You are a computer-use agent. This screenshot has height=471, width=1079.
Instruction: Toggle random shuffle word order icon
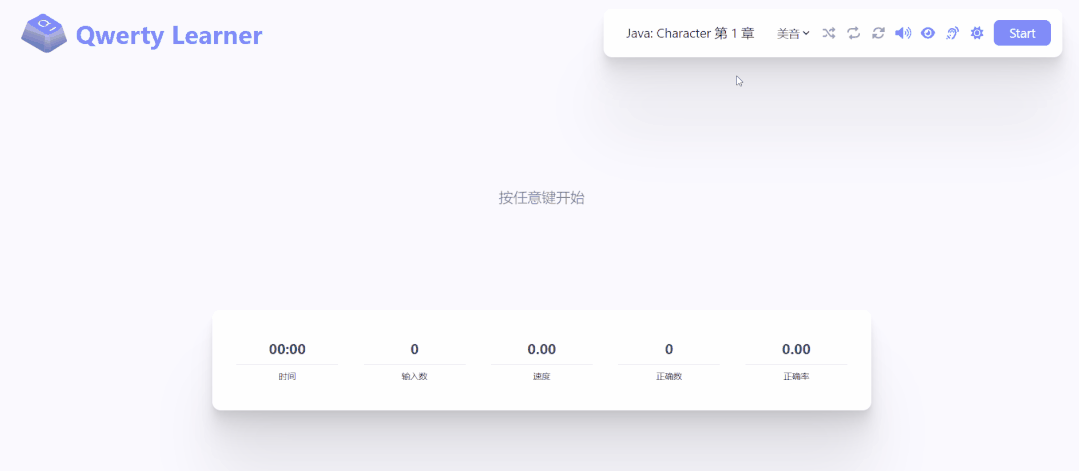coord(829,33)
